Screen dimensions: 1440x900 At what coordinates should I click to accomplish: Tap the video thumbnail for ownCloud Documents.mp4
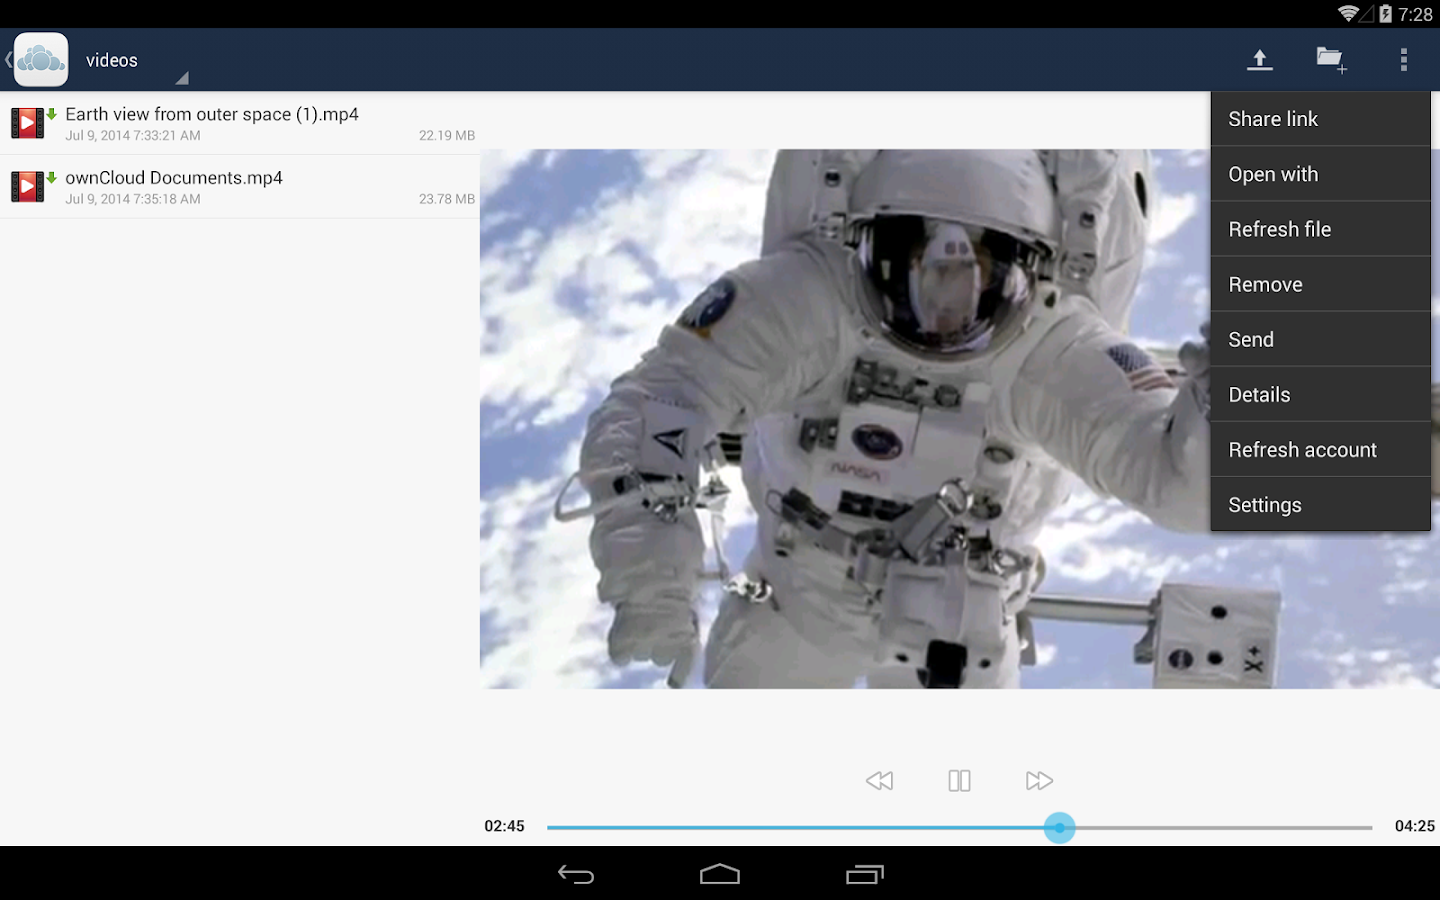click(x=28, y=186)
